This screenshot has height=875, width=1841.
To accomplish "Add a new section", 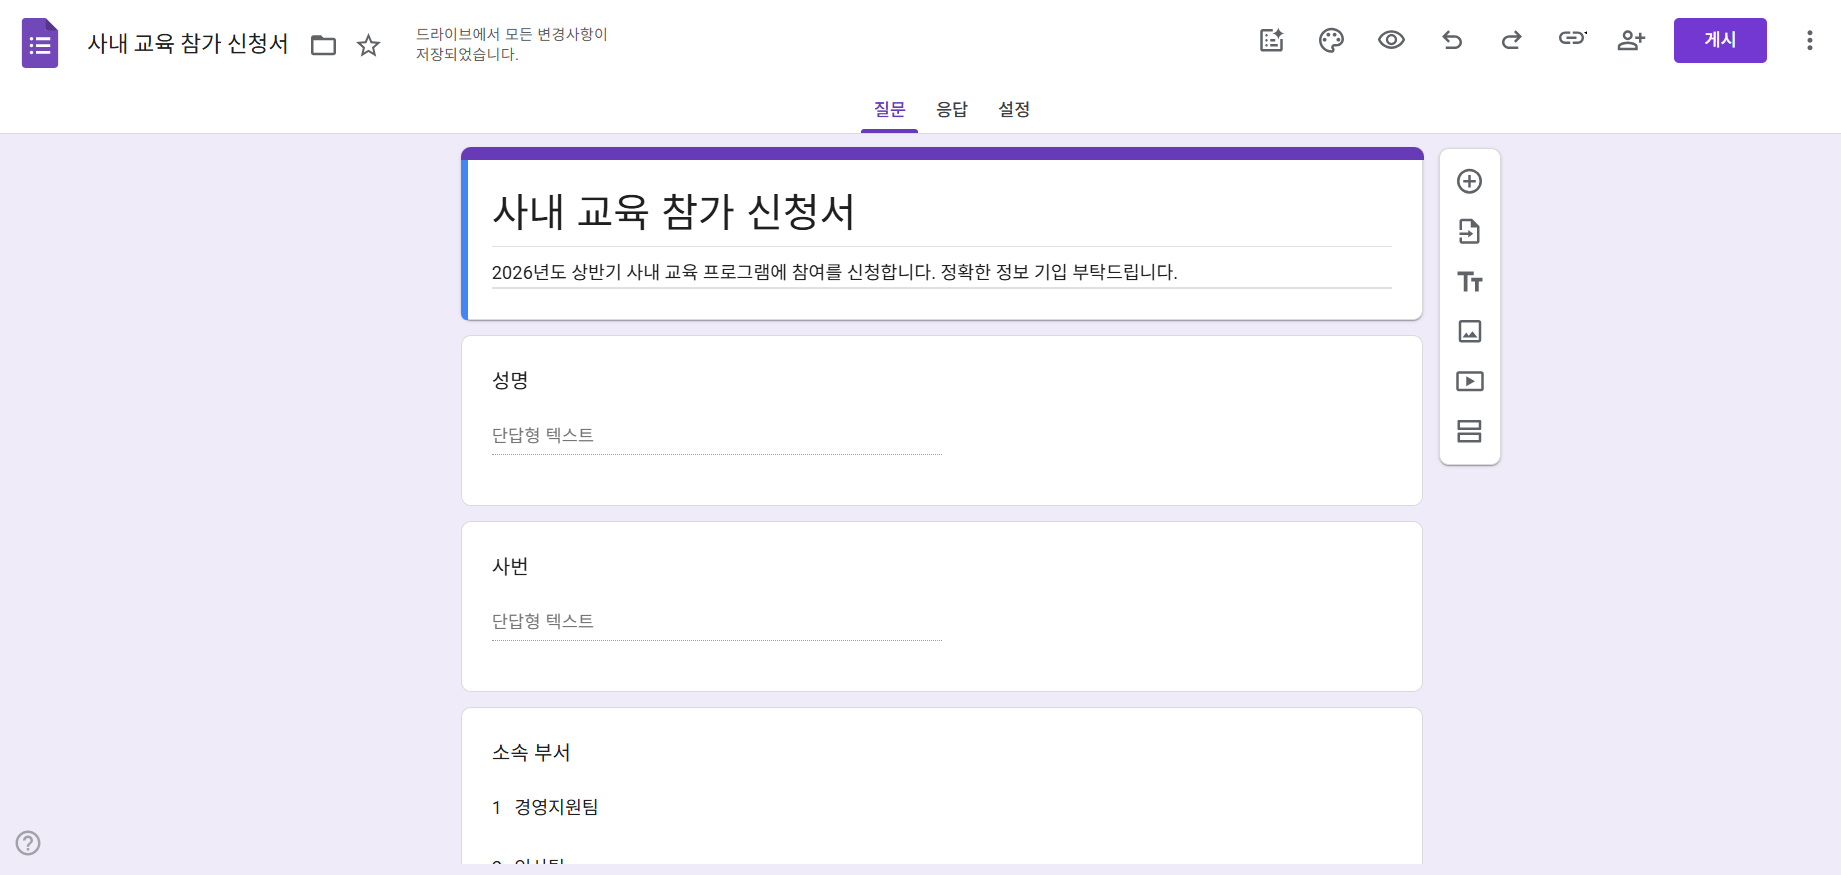I will [1469, 431].
